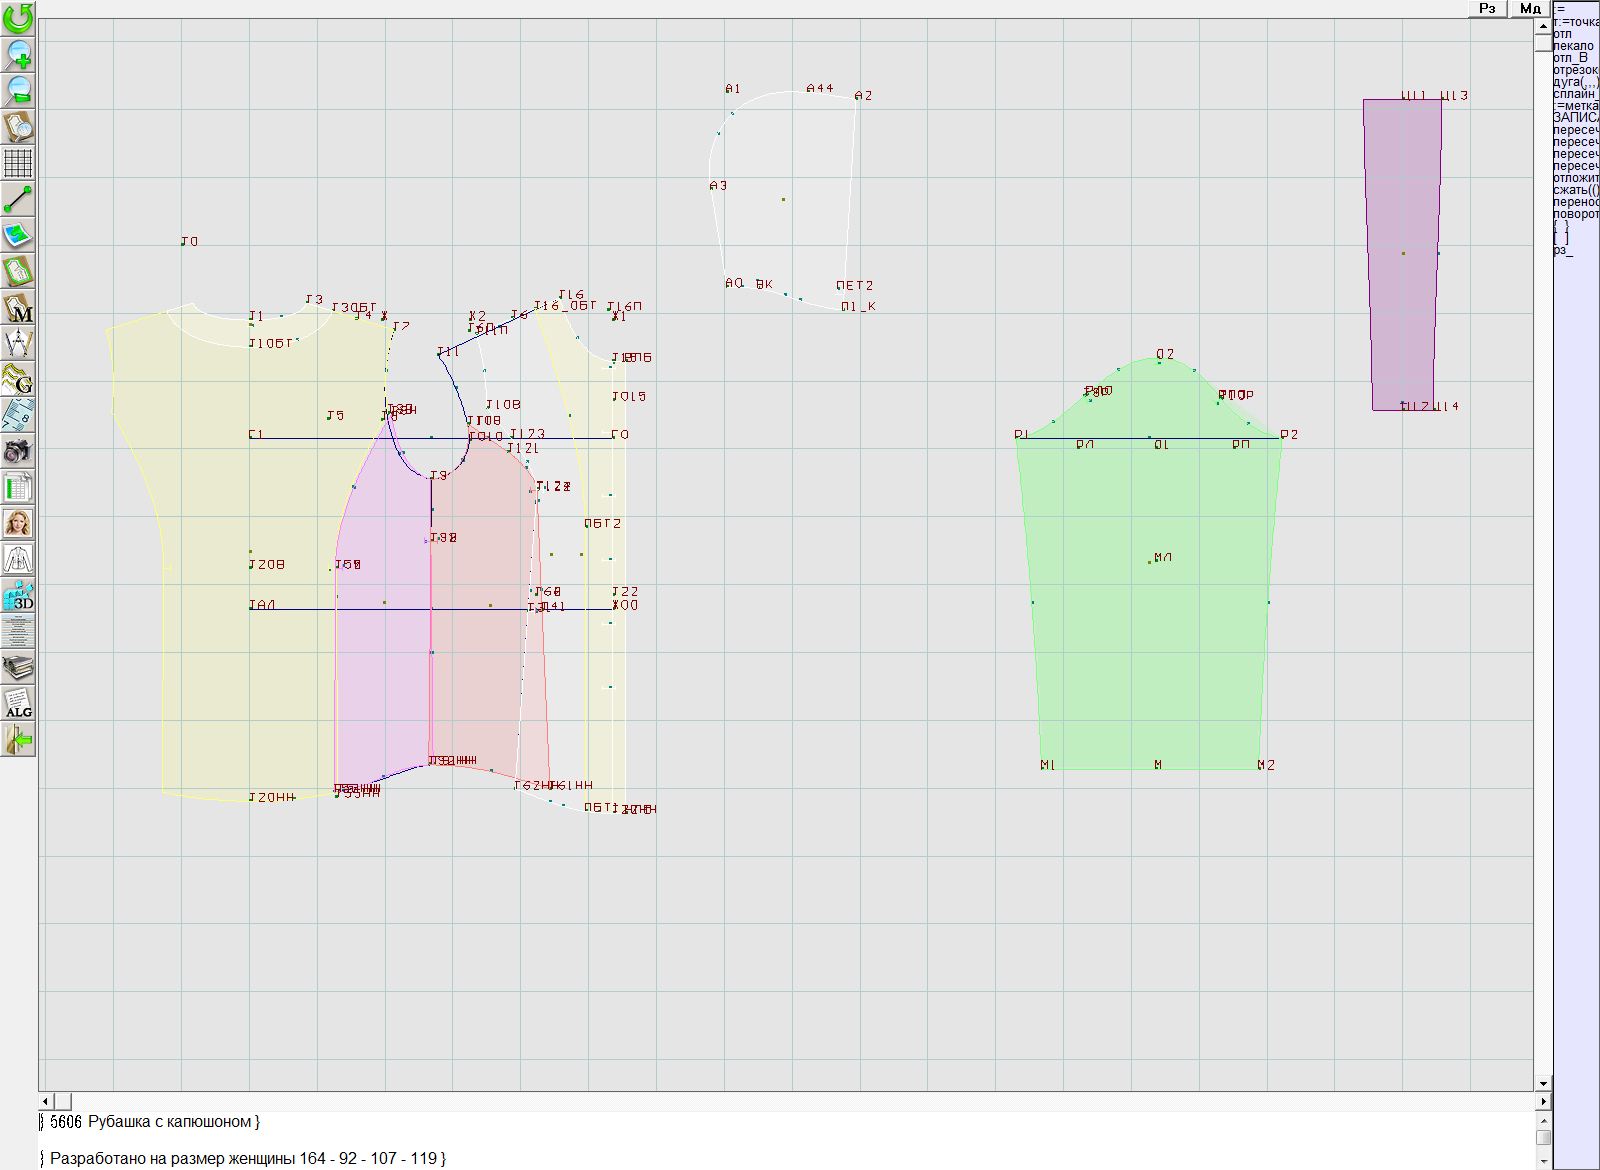Zoom in with the magnifier plus icon

(x=18, y=54)
